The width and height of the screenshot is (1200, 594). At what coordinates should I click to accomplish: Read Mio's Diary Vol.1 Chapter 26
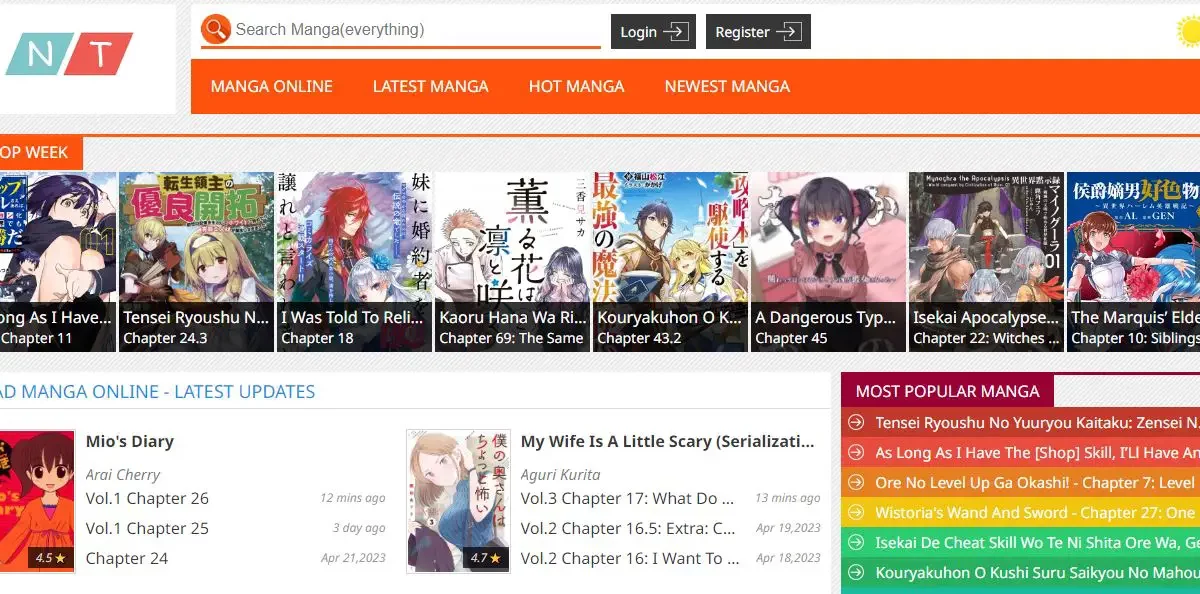pyautogui.click(x=147, y=498)
